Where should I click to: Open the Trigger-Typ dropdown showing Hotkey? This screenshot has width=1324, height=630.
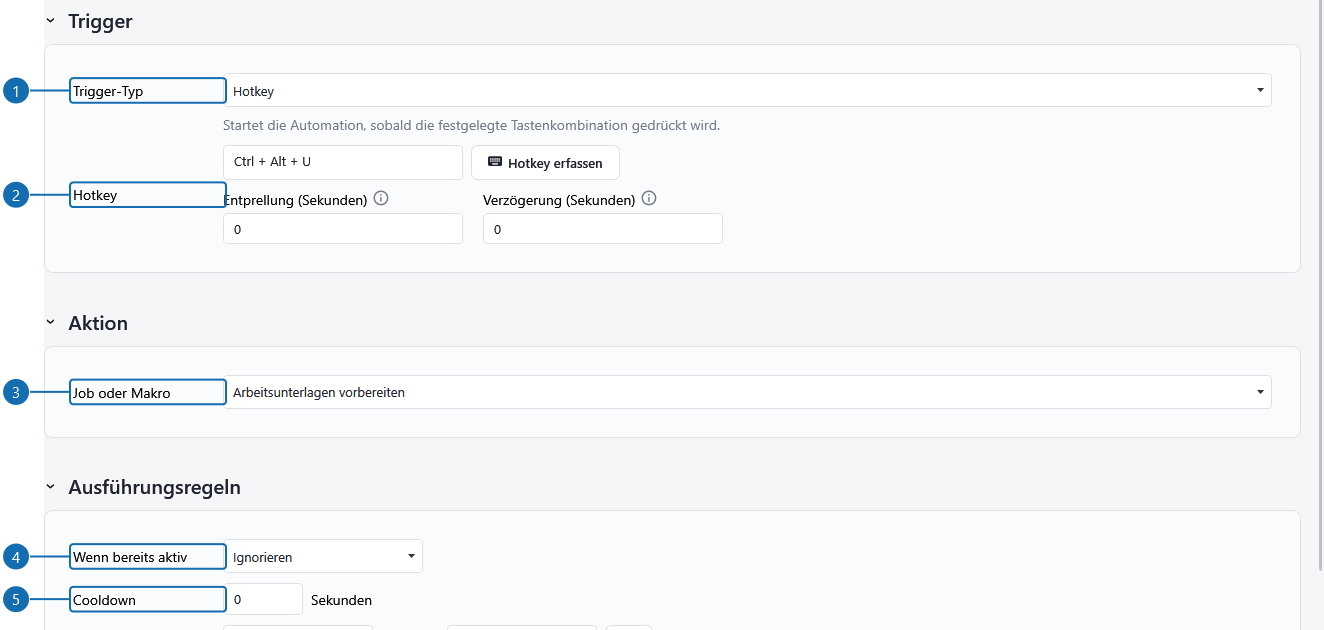coord(747,91)
